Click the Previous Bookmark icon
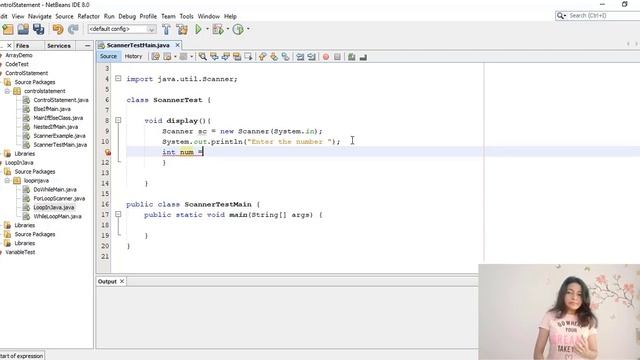The width and height of the screenshot is (640, 360). pos(262,57)
